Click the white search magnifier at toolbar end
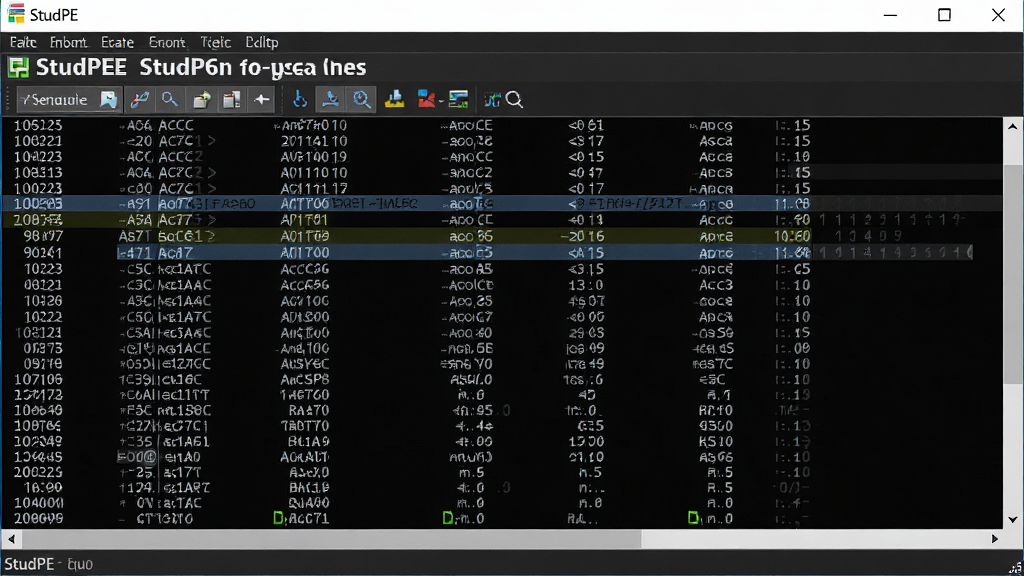The width and height of the screenshot is (1024, 576). pos(515,99)
